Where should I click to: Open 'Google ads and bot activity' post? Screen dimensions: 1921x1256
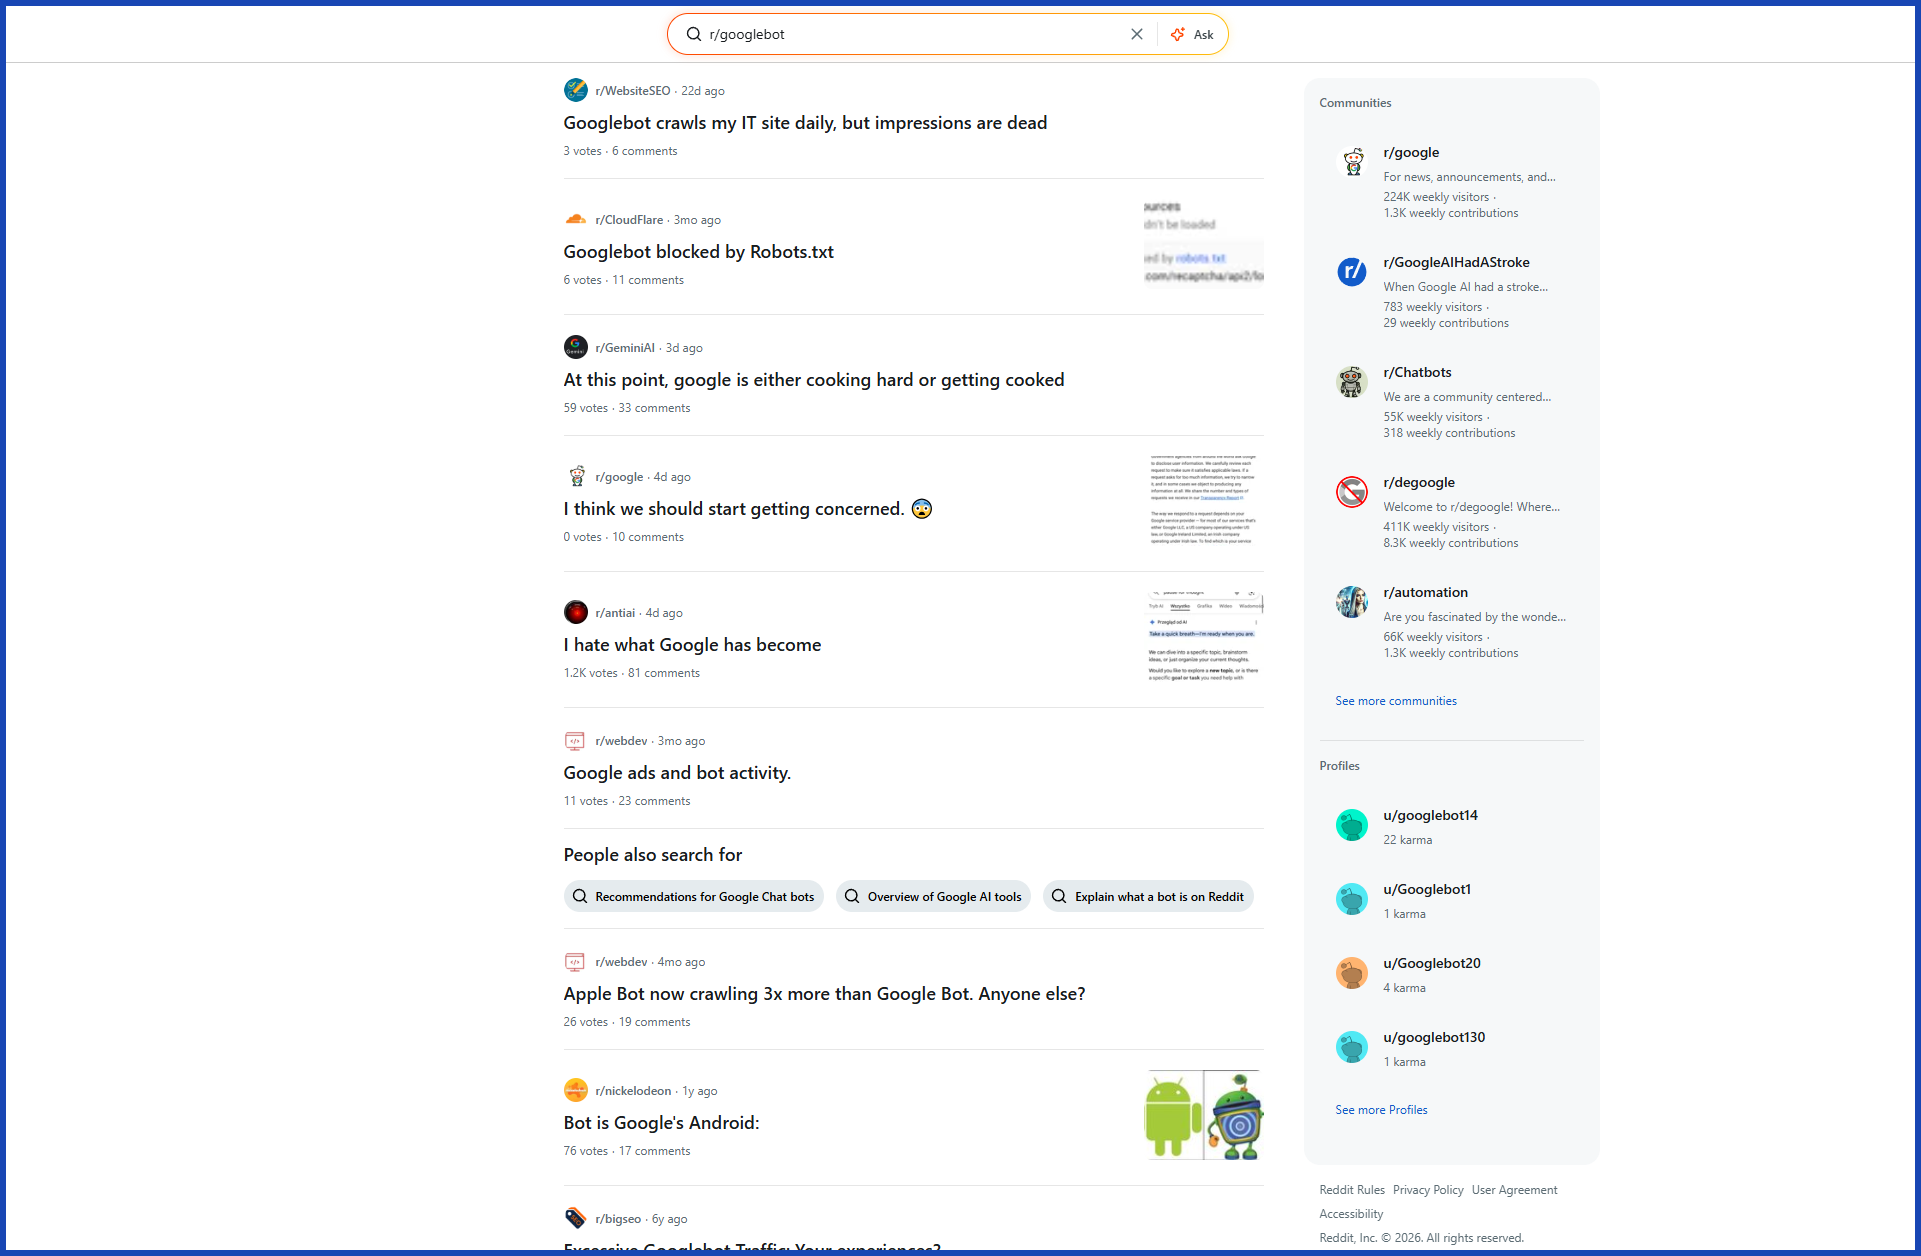(677, 773)
